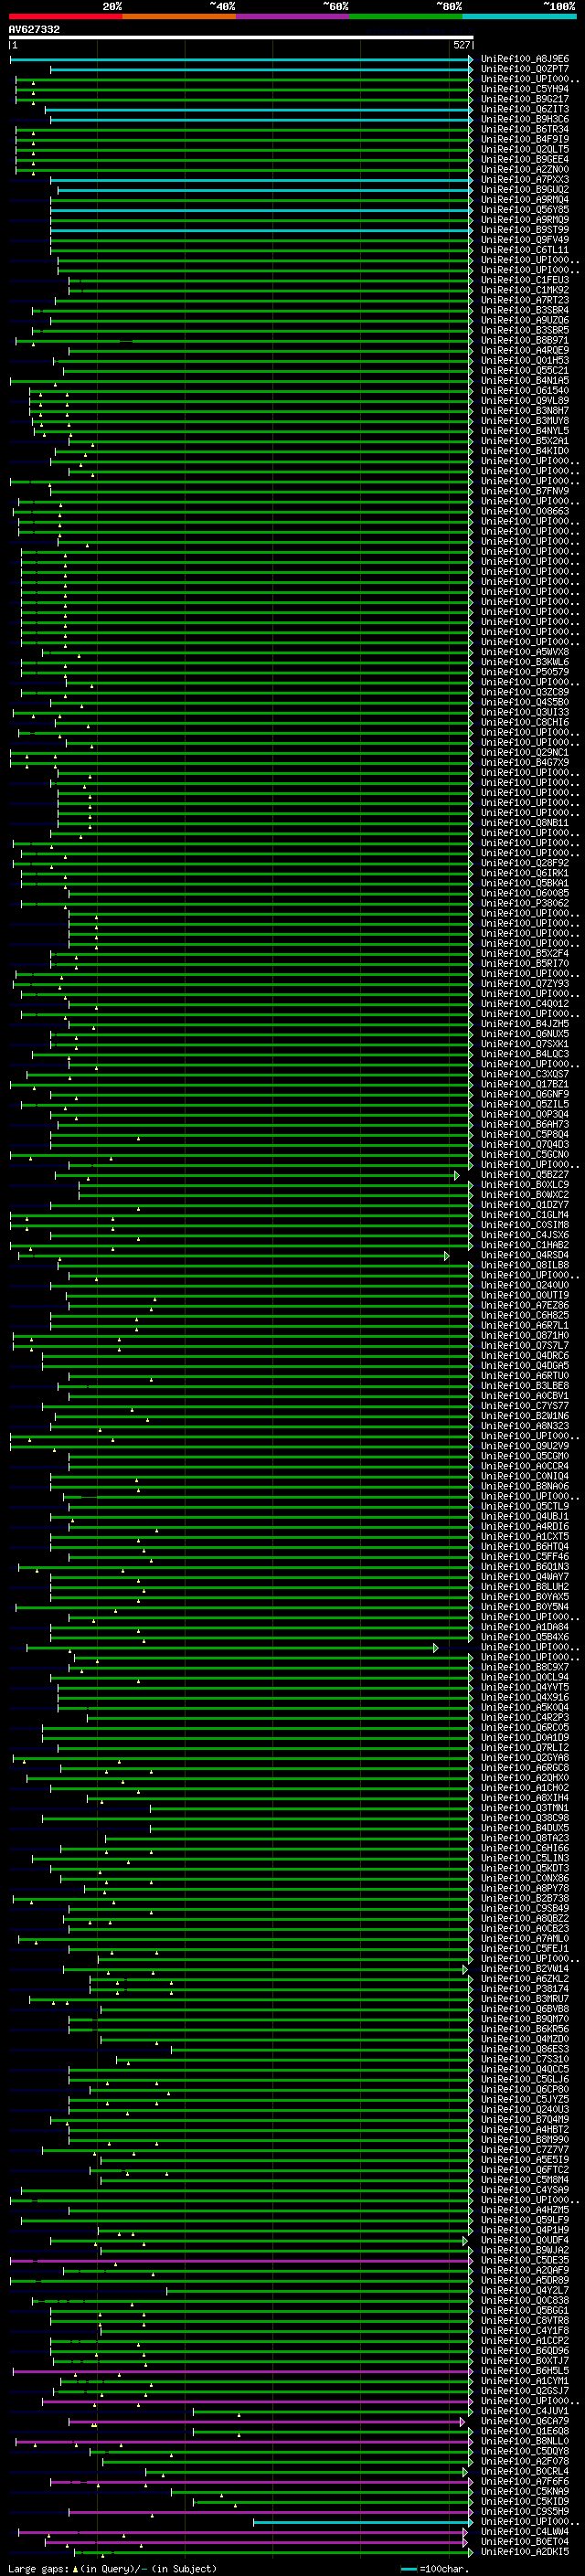Click UniRef100_B5RI70 entry
Viewport: 585px width, 2576px height.
pyautogui.click(x=525, y=963)
